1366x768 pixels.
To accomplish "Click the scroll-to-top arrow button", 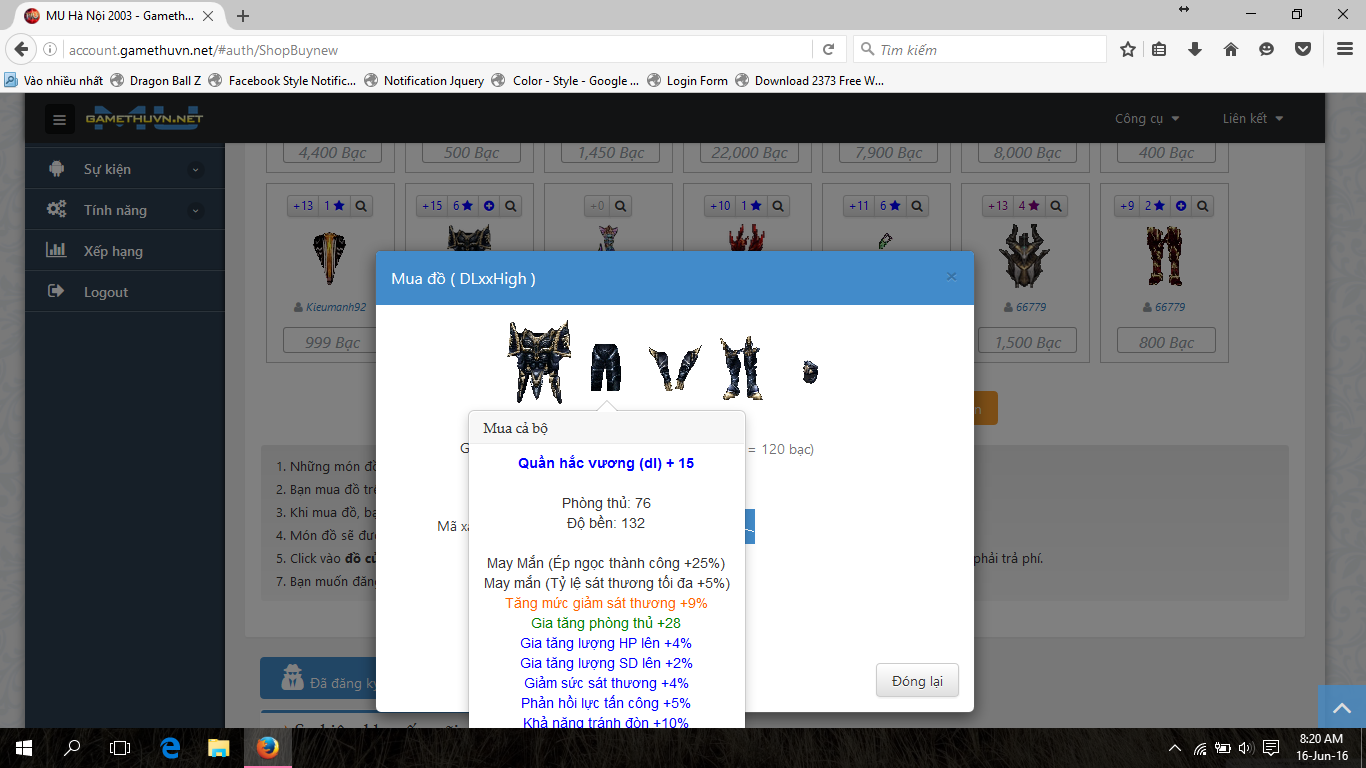I will point(1341,707).
